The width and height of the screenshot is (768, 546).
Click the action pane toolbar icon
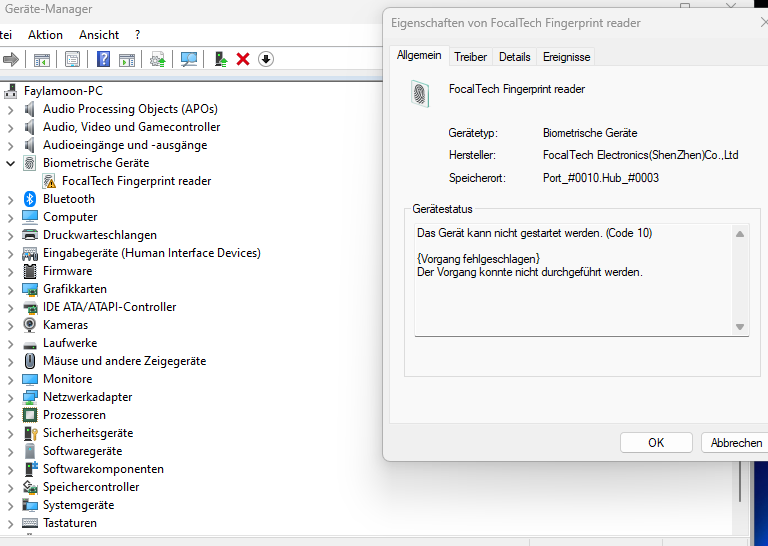127,60
